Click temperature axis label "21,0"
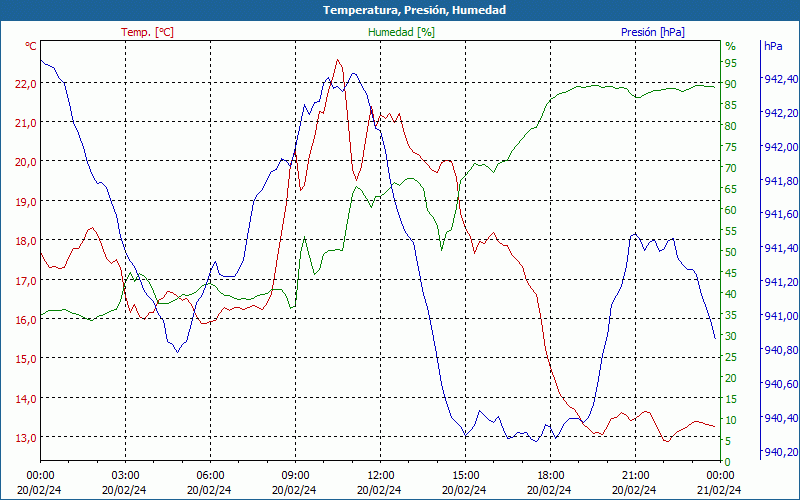This screenshot has height=500, width=800. coord(26,123)
